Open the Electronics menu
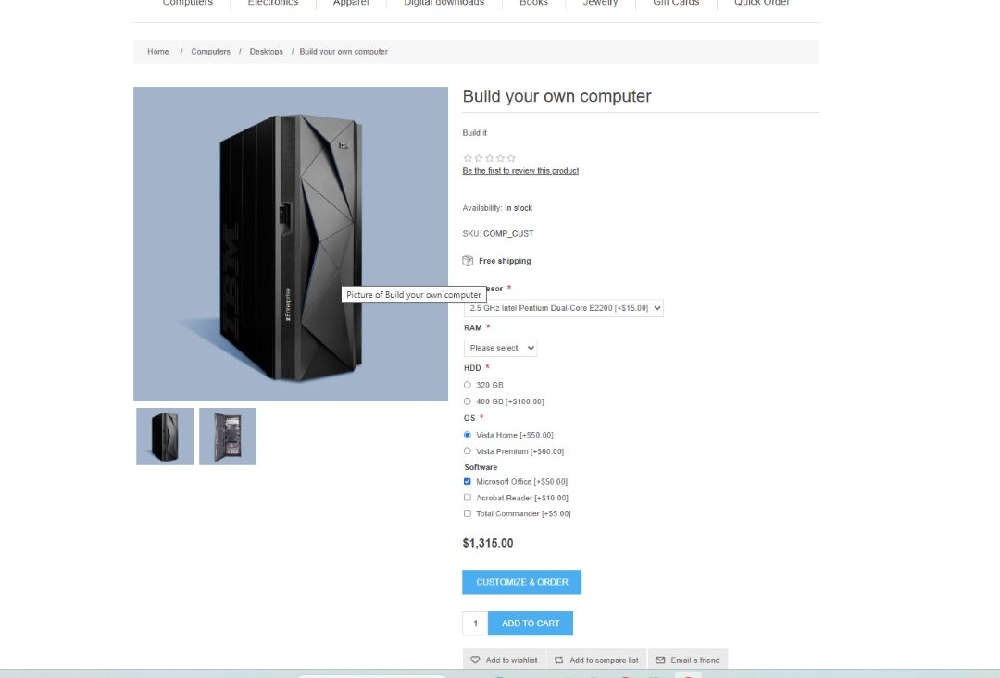Image resolution: width=1000 pixels, height=678 pixels. click(272, 3)
